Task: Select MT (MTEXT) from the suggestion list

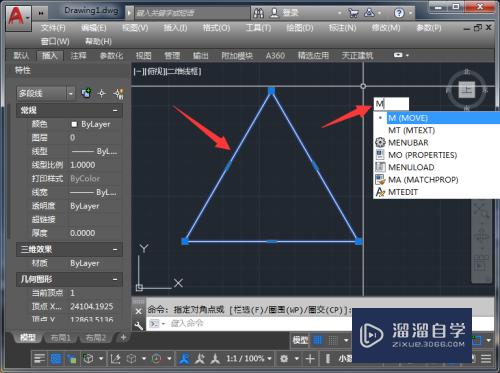Action: pos(436,130)
